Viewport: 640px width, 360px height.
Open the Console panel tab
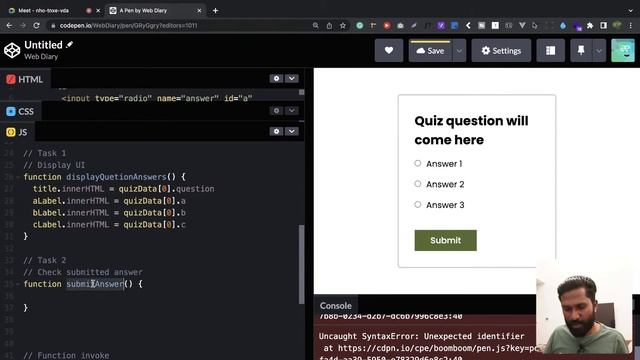pos(336,306)
